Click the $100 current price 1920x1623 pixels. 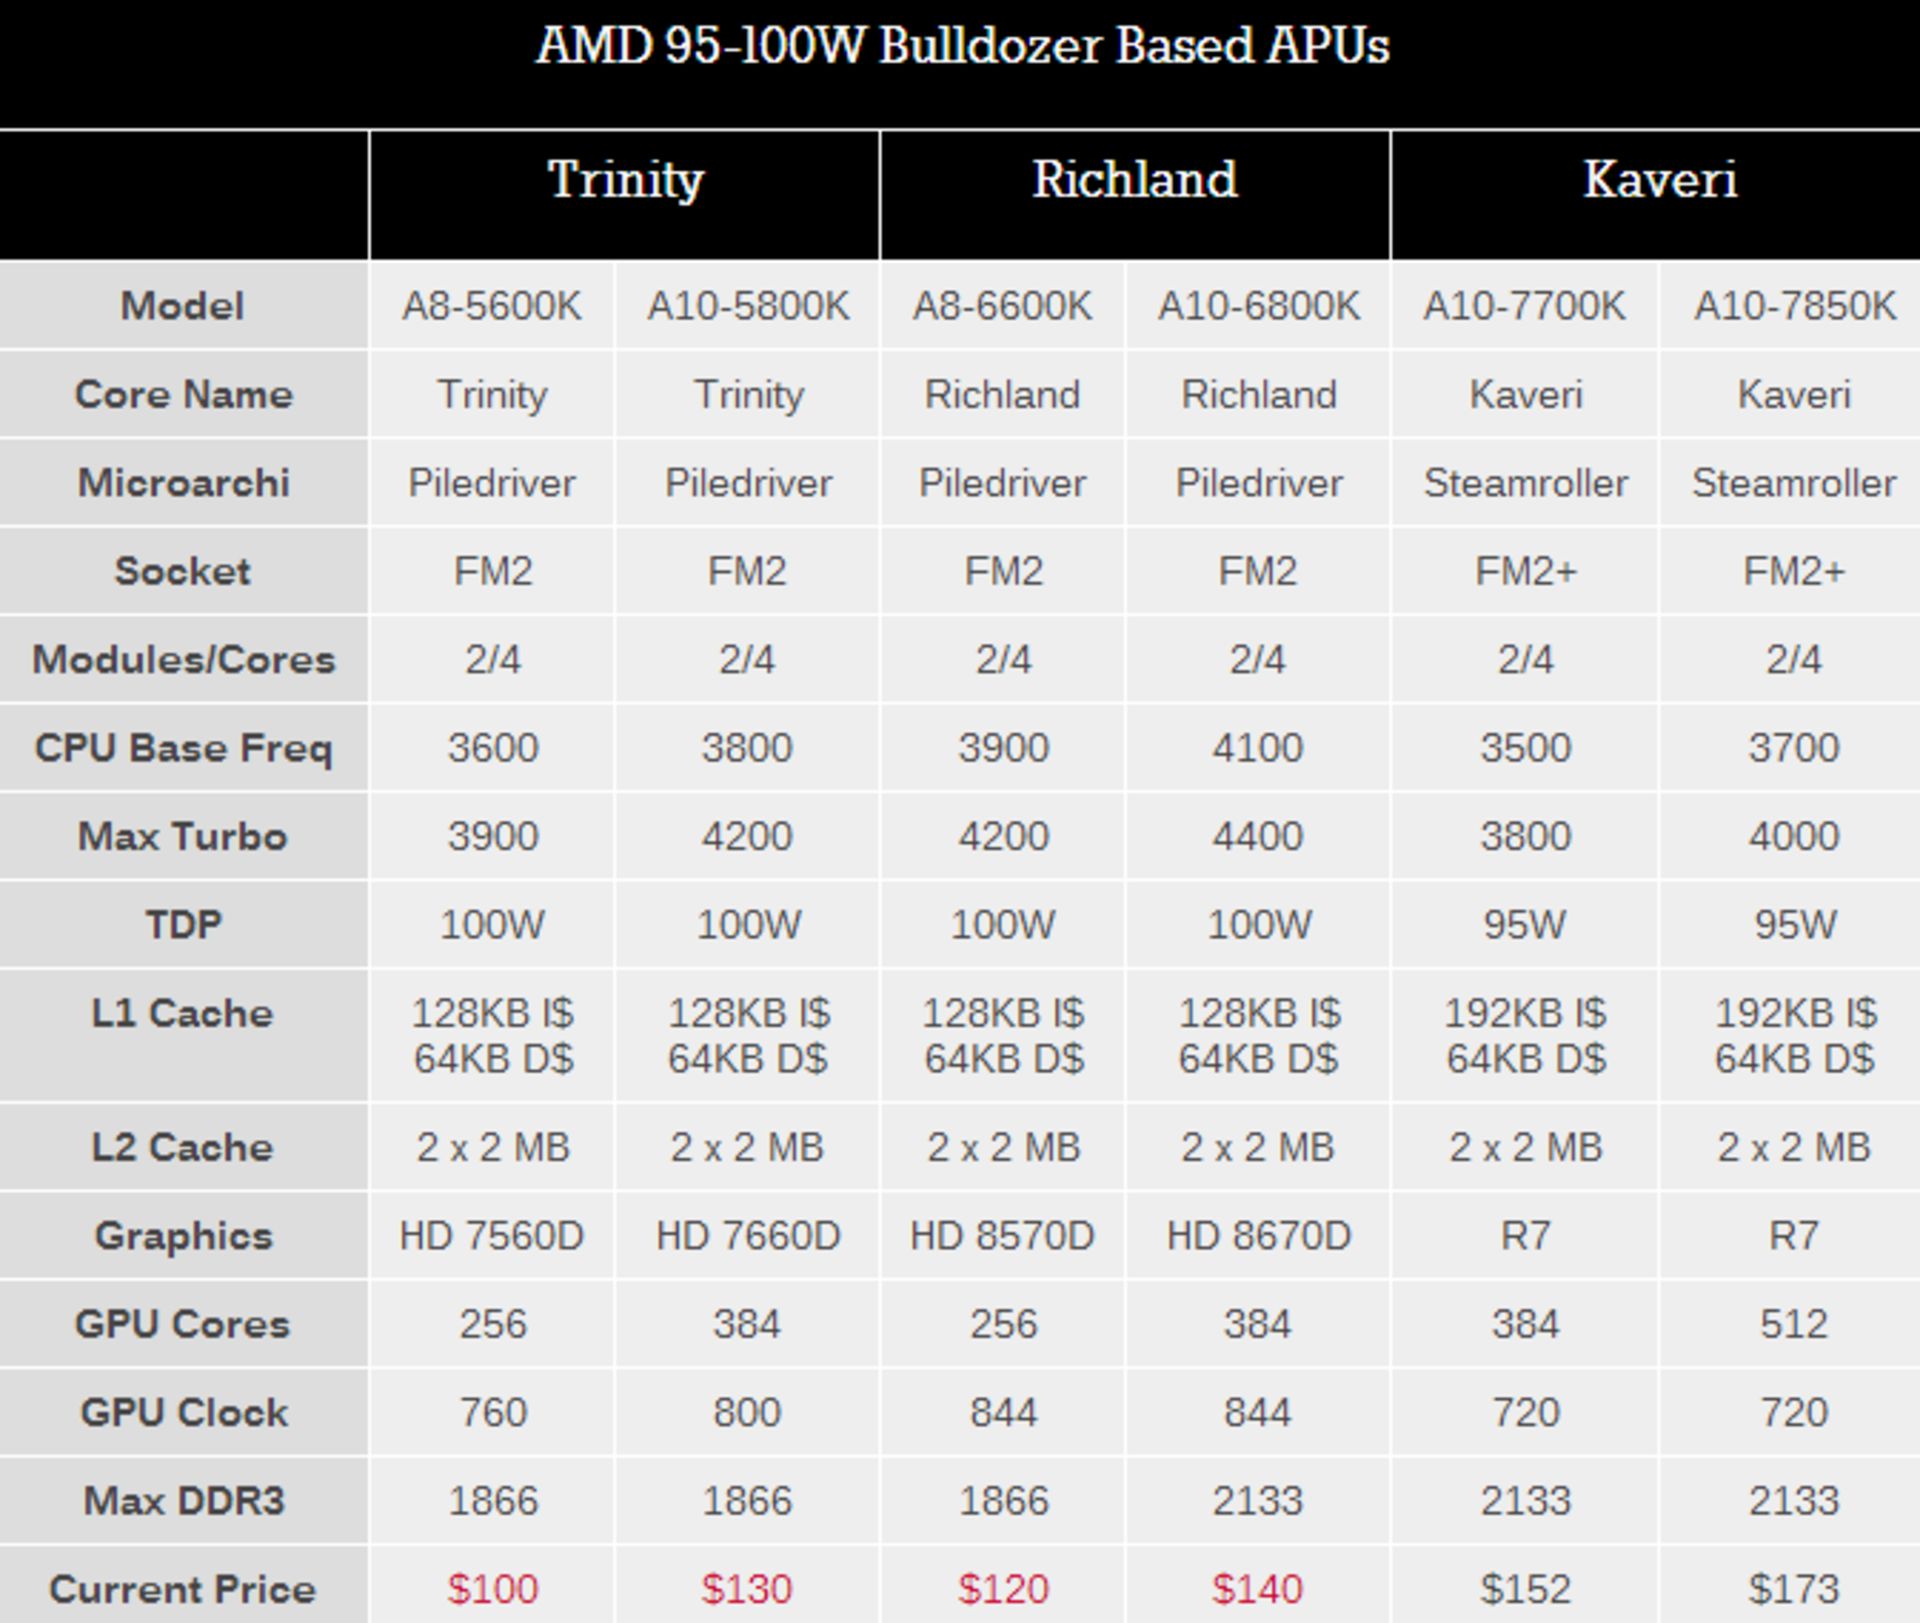(492, 1588)
